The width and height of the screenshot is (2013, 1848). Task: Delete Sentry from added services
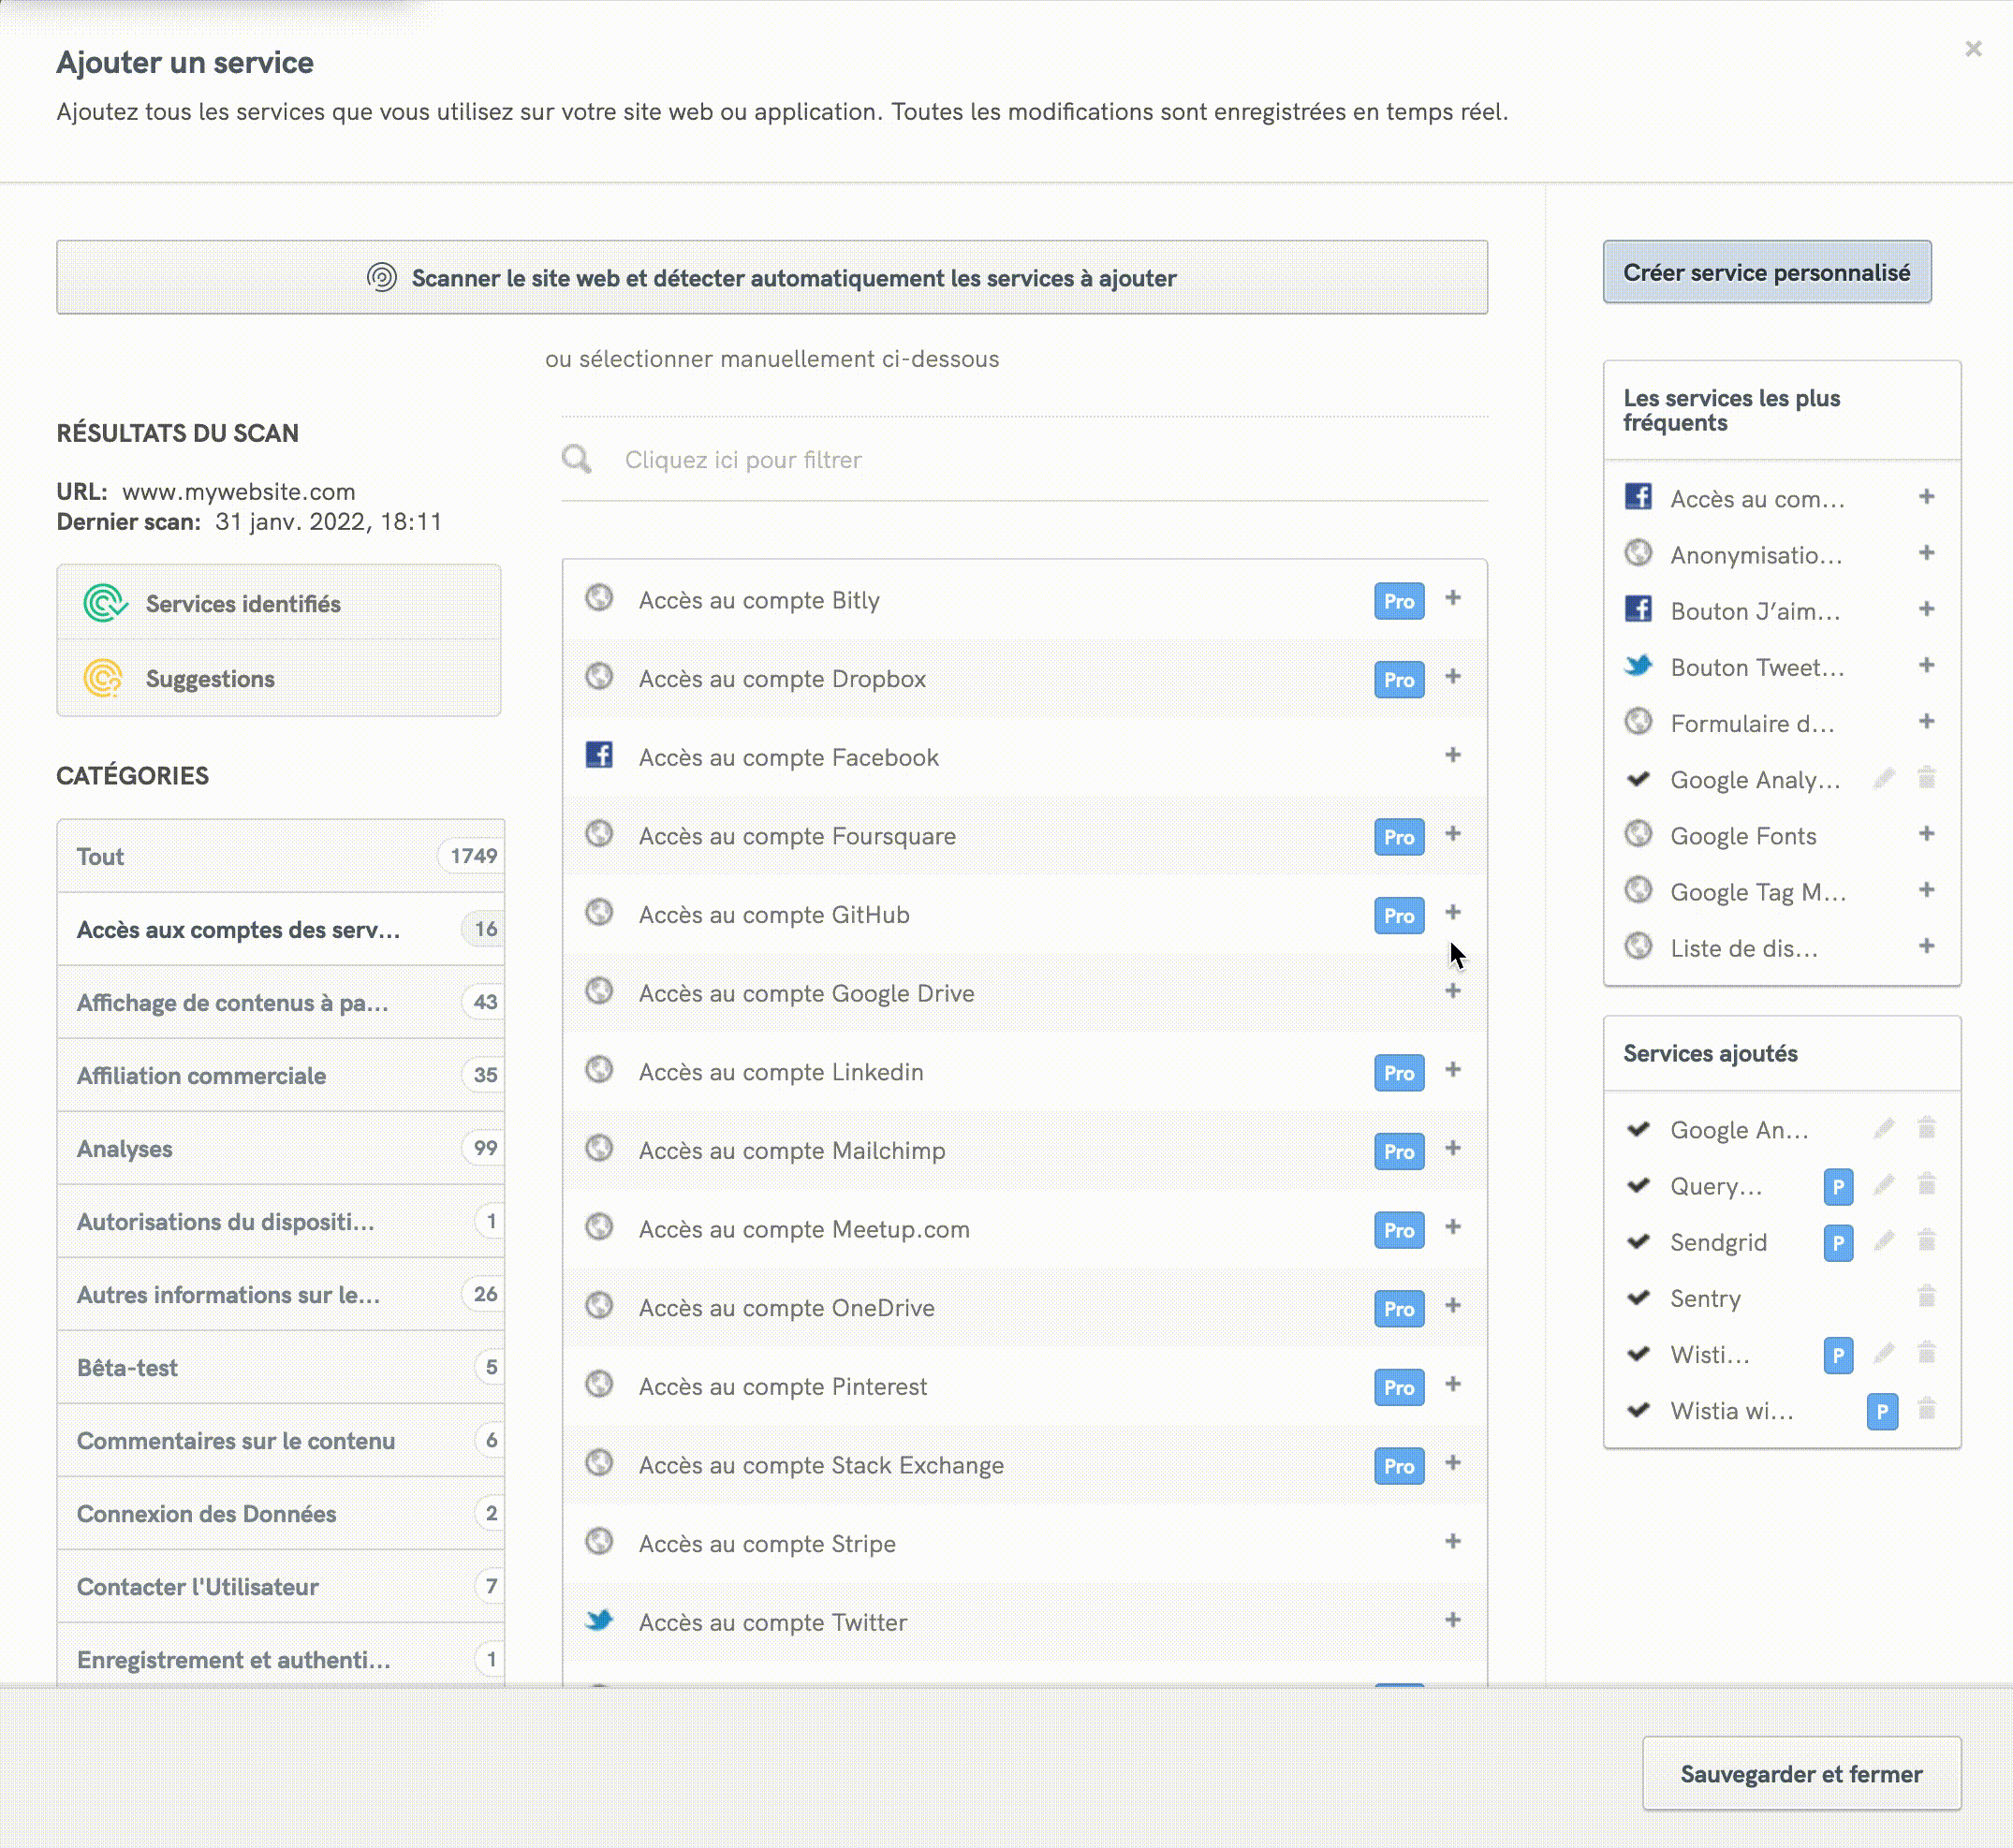[x=1926, y=1297]
